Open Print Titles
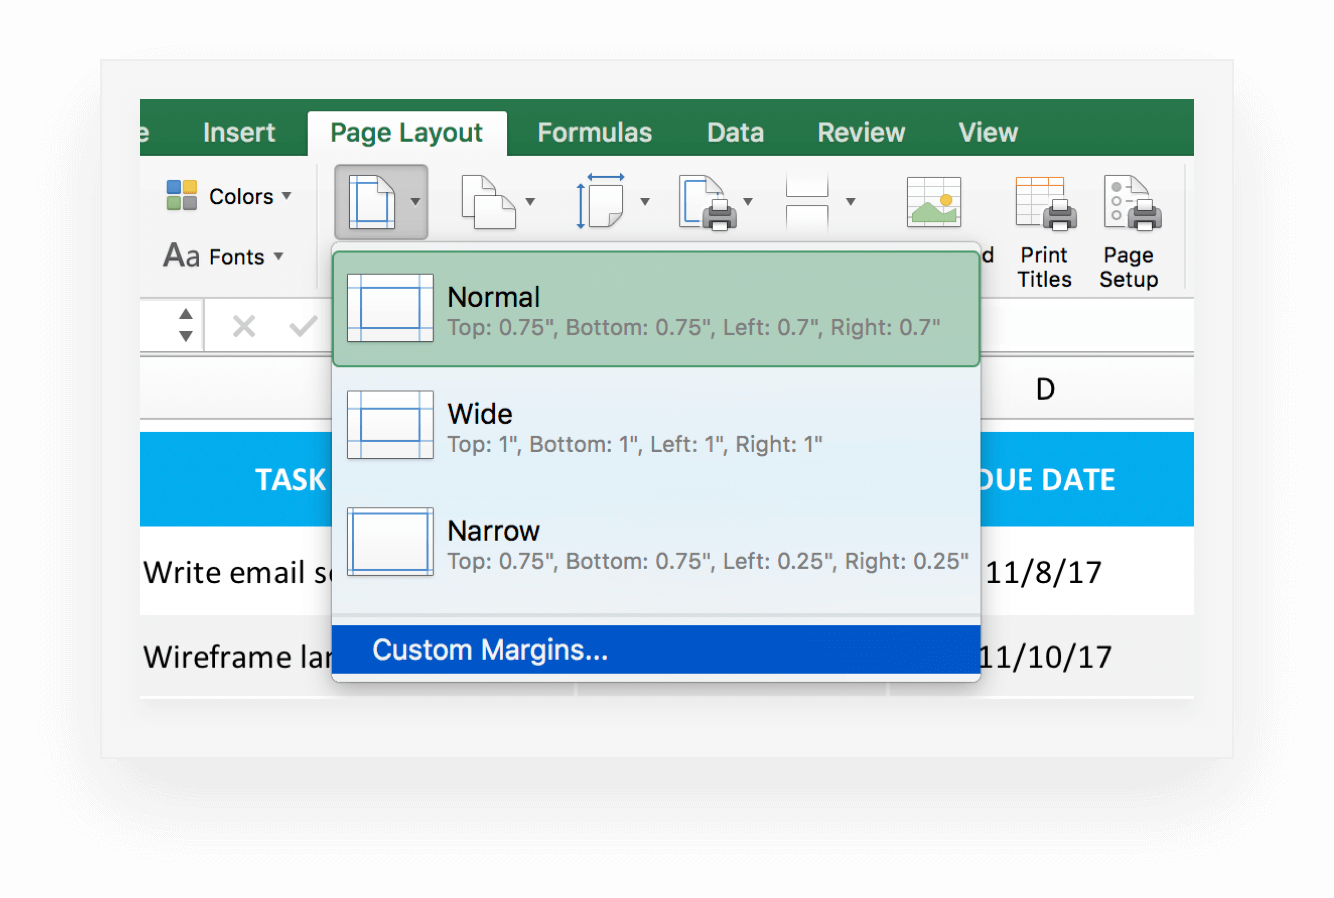The height and width of the screenshot is (898, 1334). [1045, 232]
